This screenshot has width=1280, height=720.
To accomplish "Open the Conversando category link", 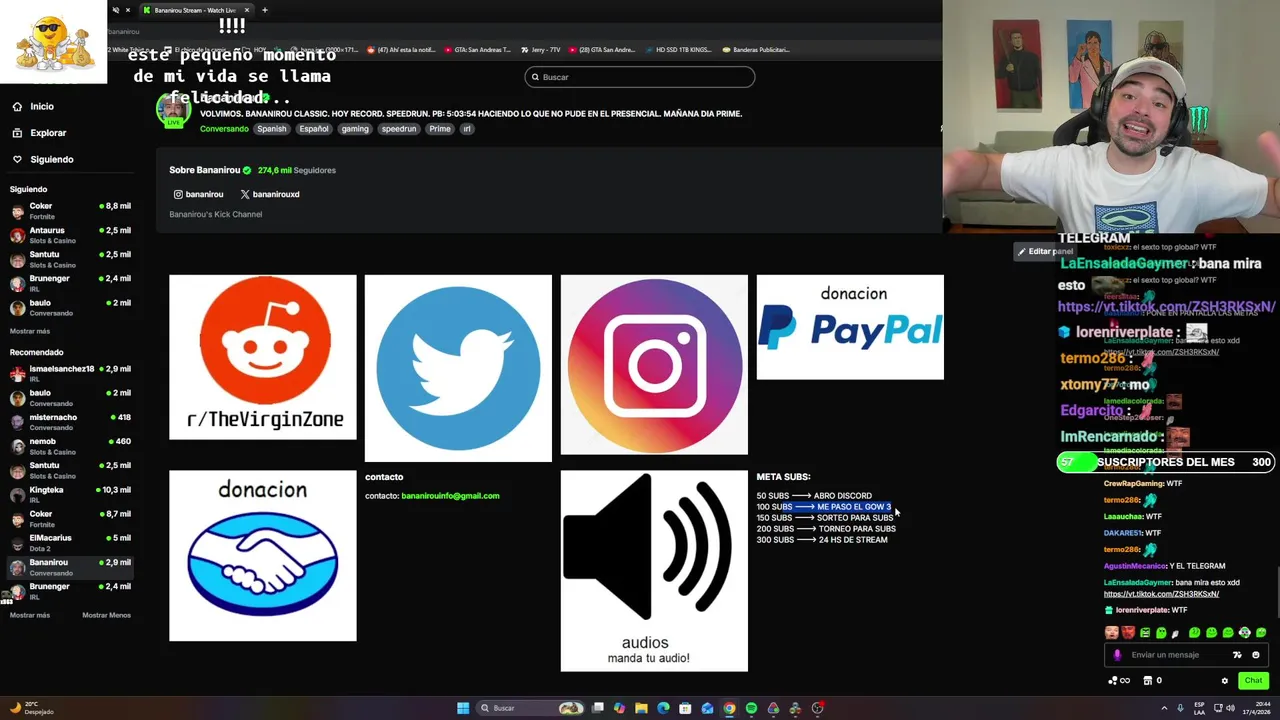I will [x=223, y=129].
